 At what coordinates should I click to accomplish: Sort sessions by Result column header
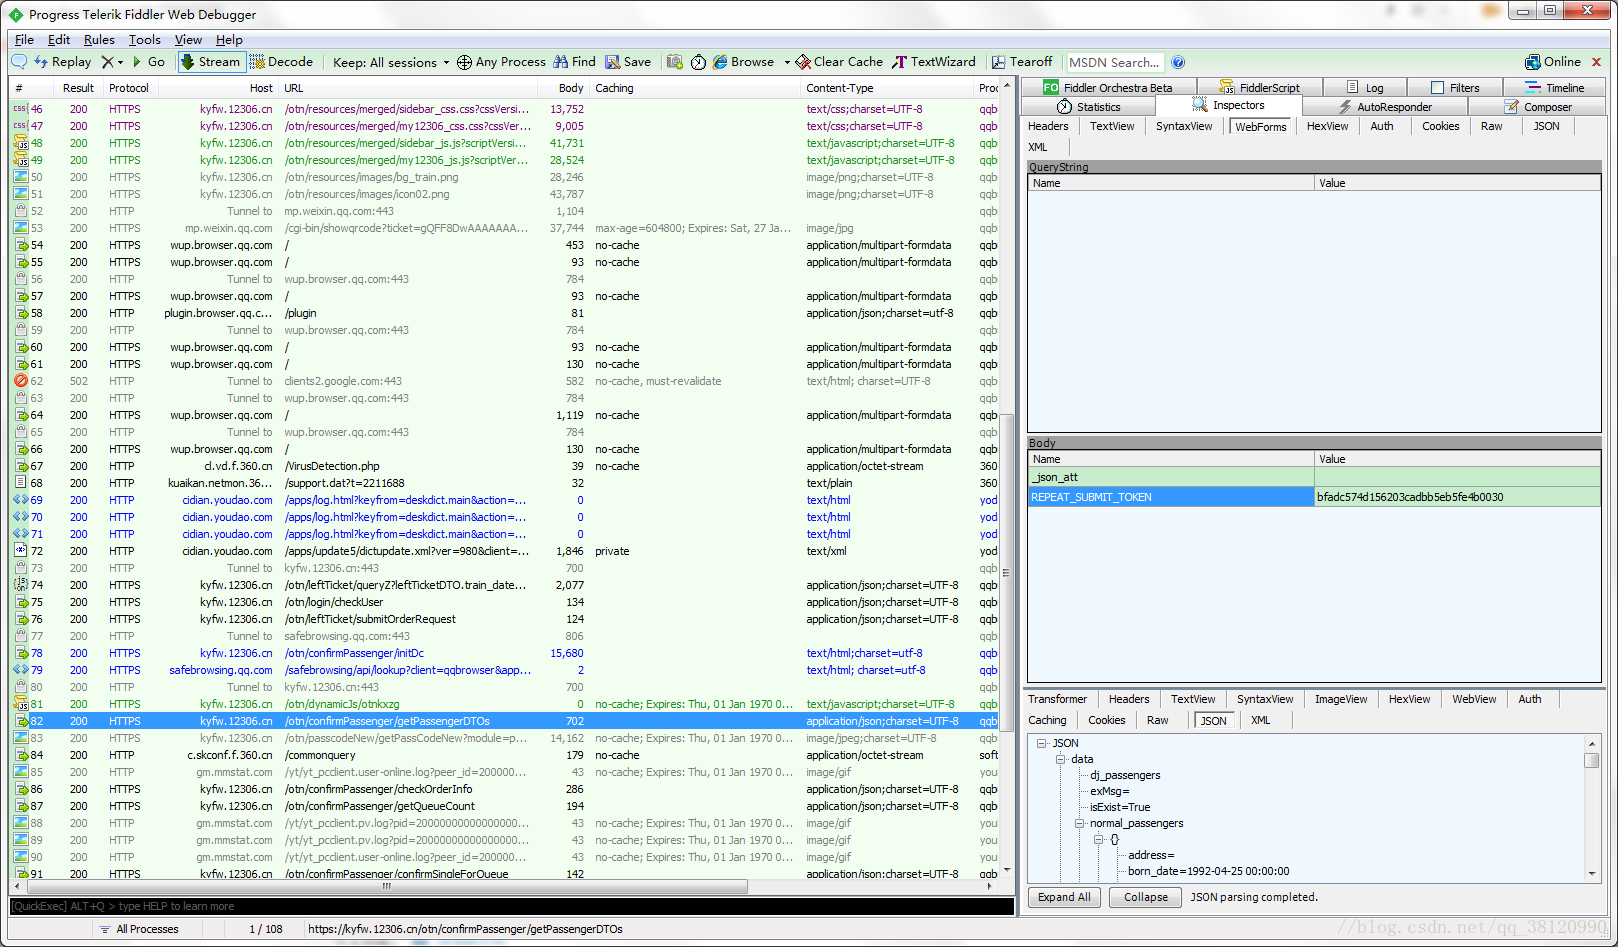tap(78, 88)
